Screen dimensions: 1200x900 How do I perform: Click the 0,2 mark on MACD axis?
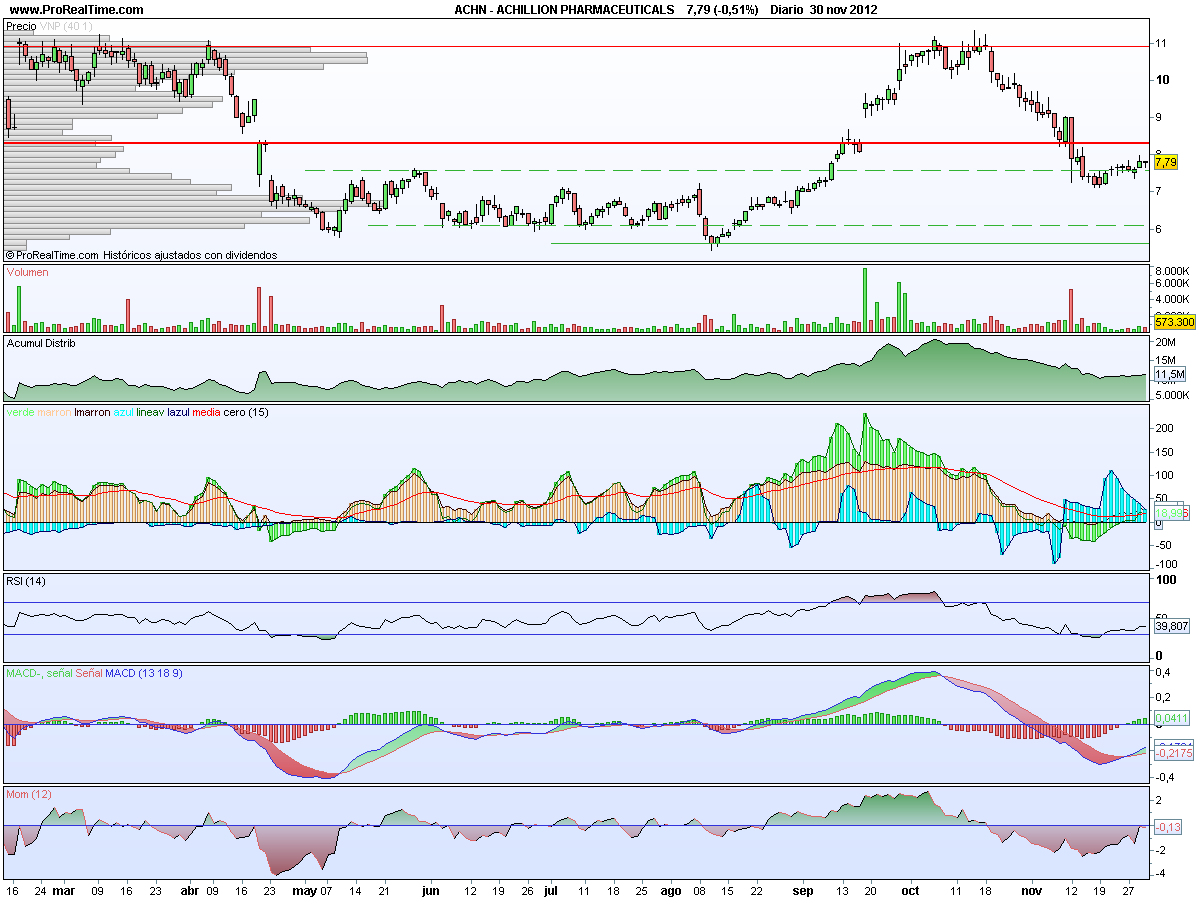[1163, 697]
